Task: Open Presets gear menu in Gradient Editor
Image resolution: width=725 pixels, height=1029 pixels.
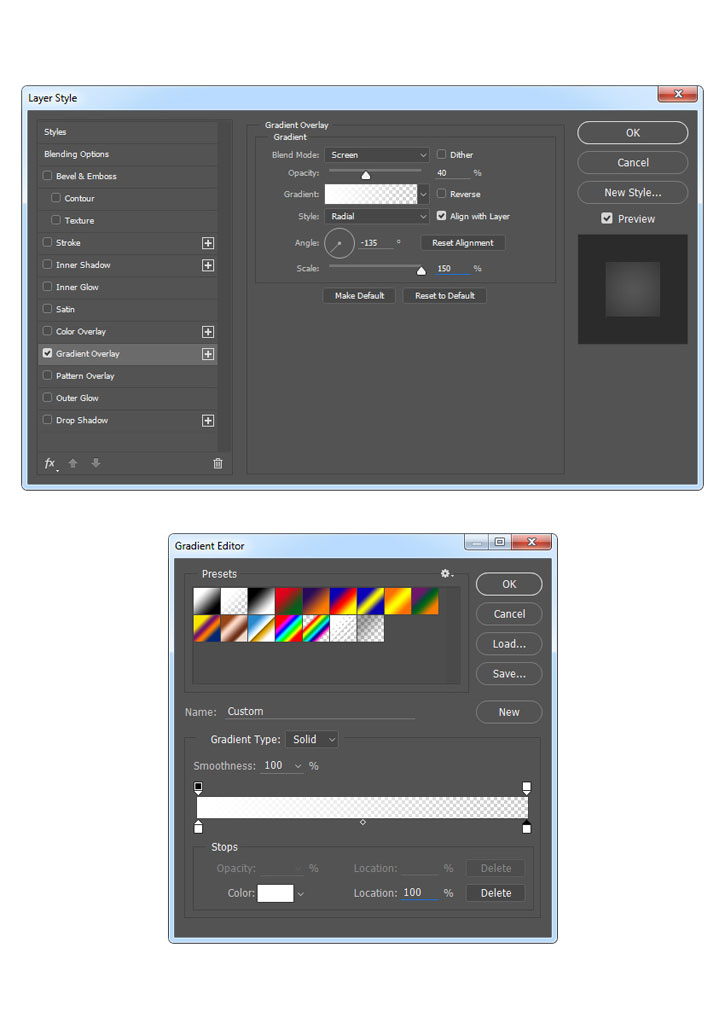Action: (447, 574)
